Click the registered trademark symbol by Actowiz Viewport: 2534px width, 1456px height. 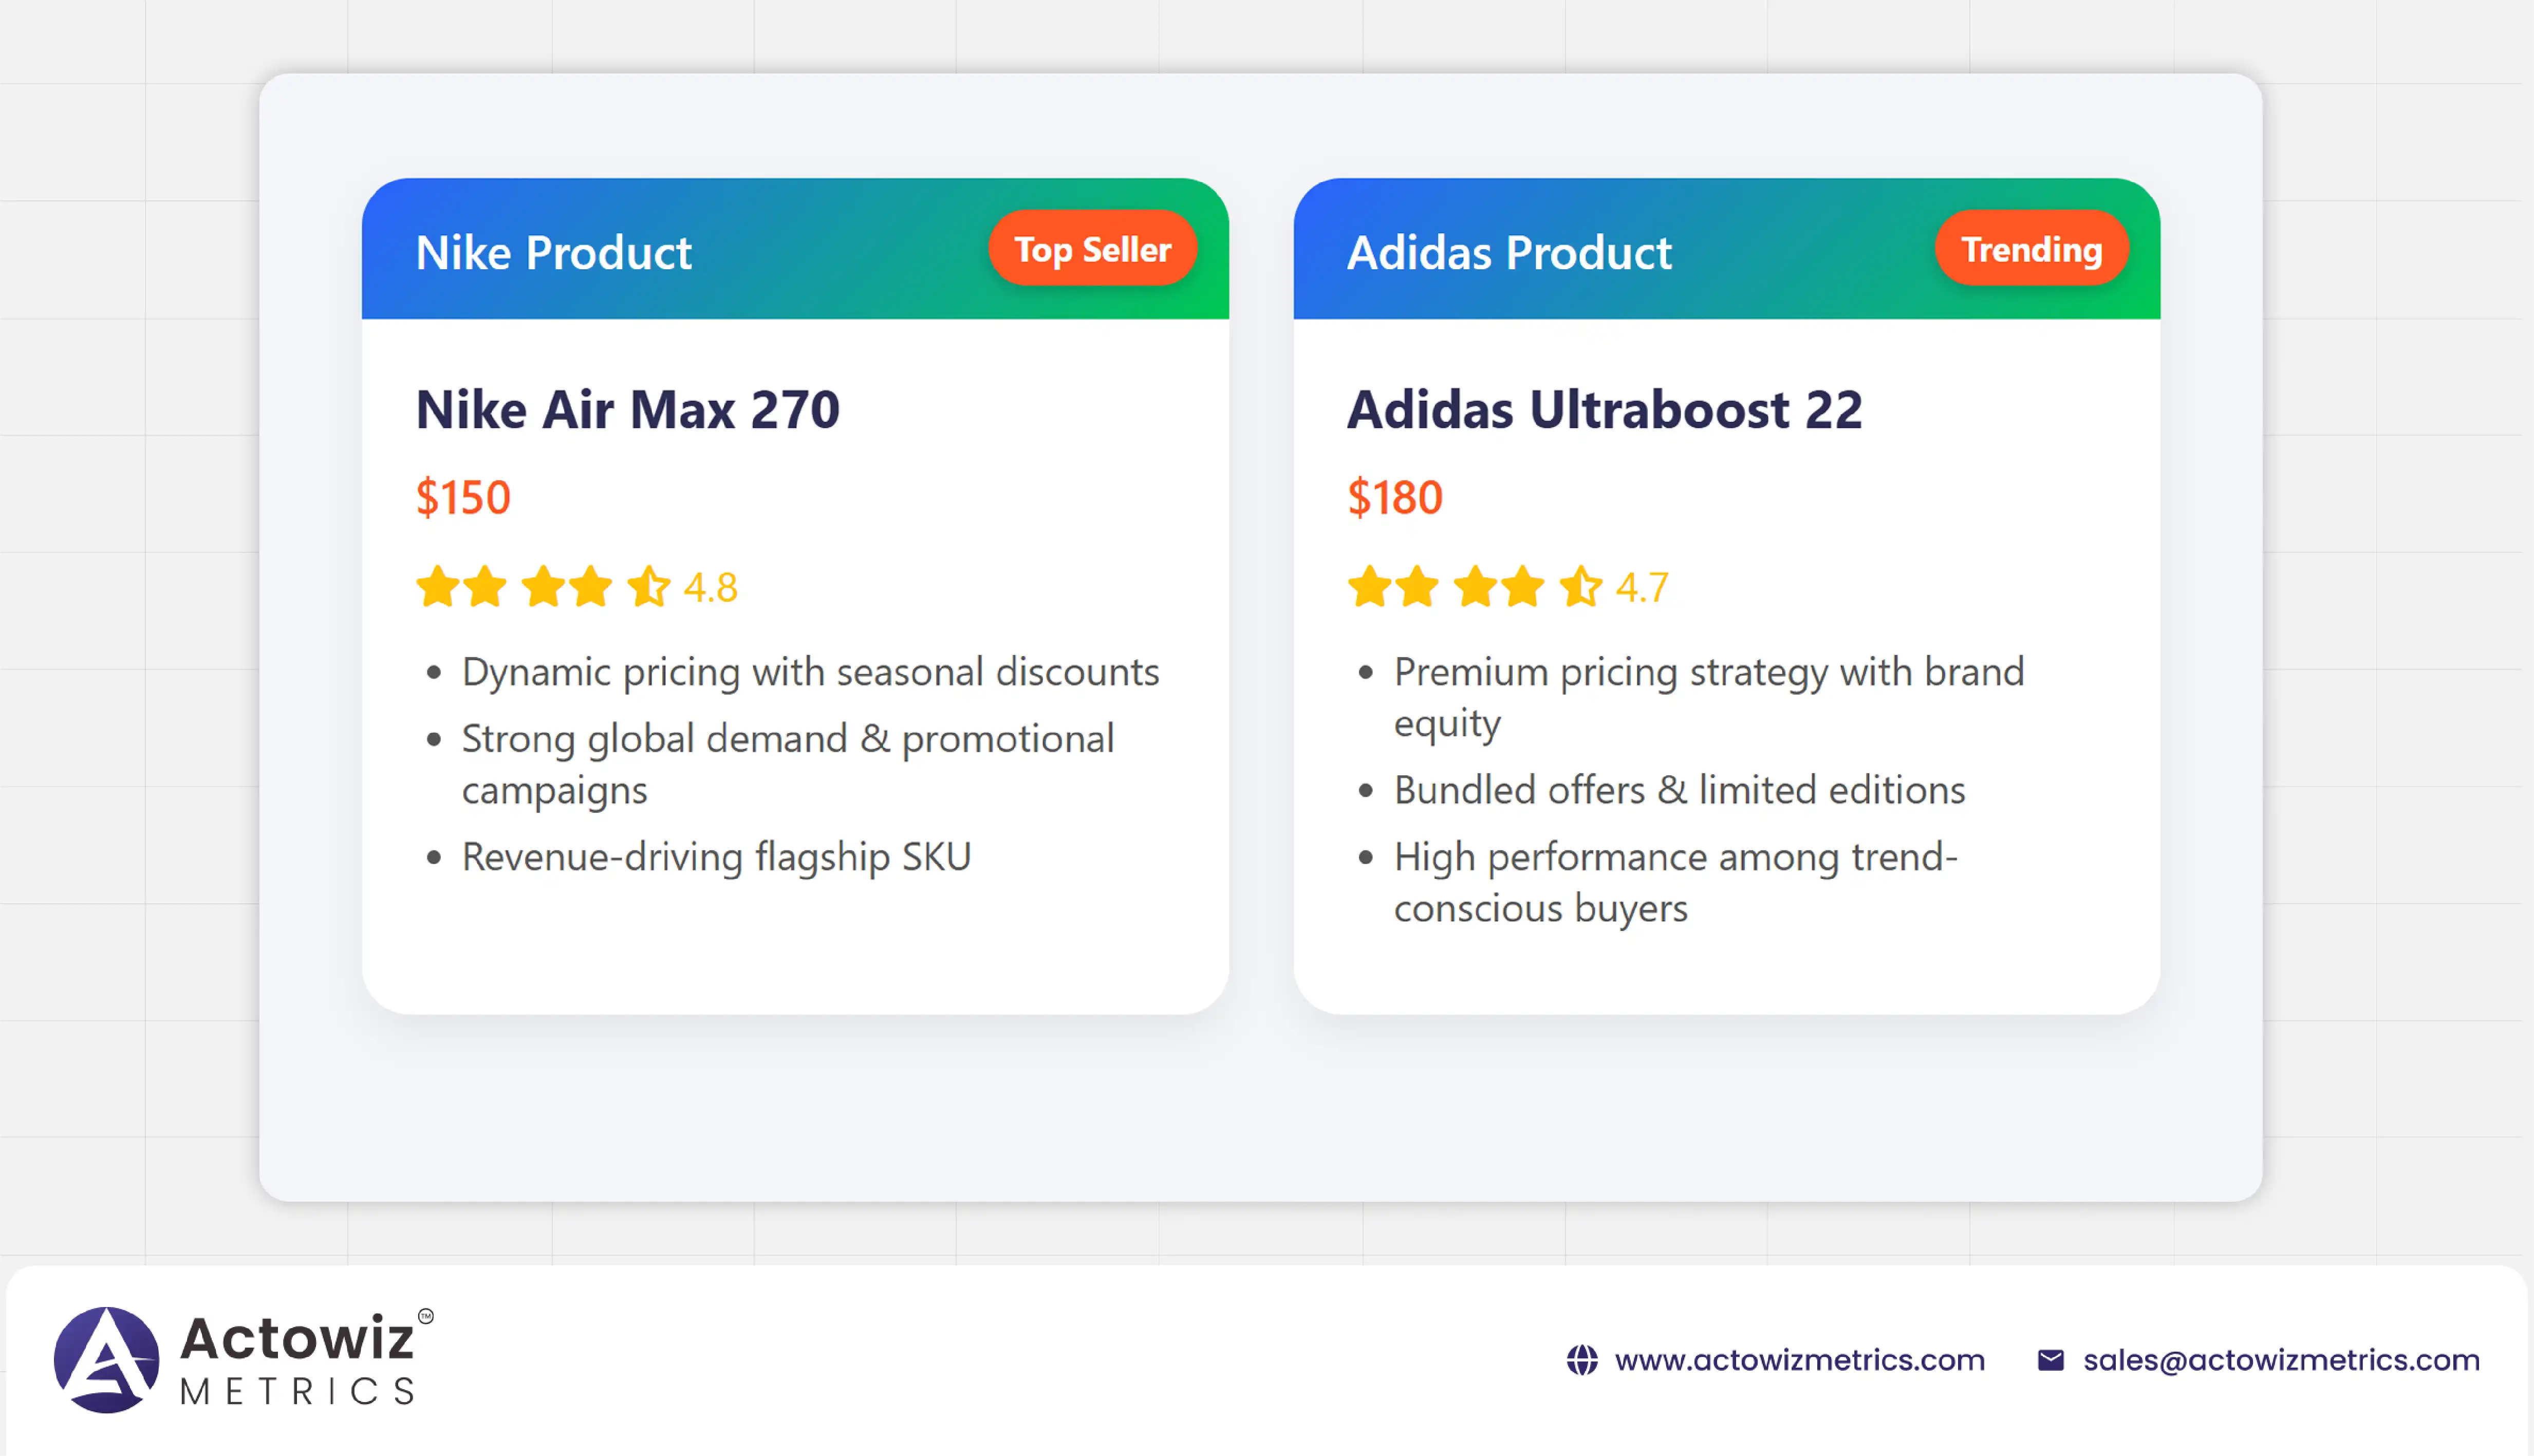[x=426, y=1316]
